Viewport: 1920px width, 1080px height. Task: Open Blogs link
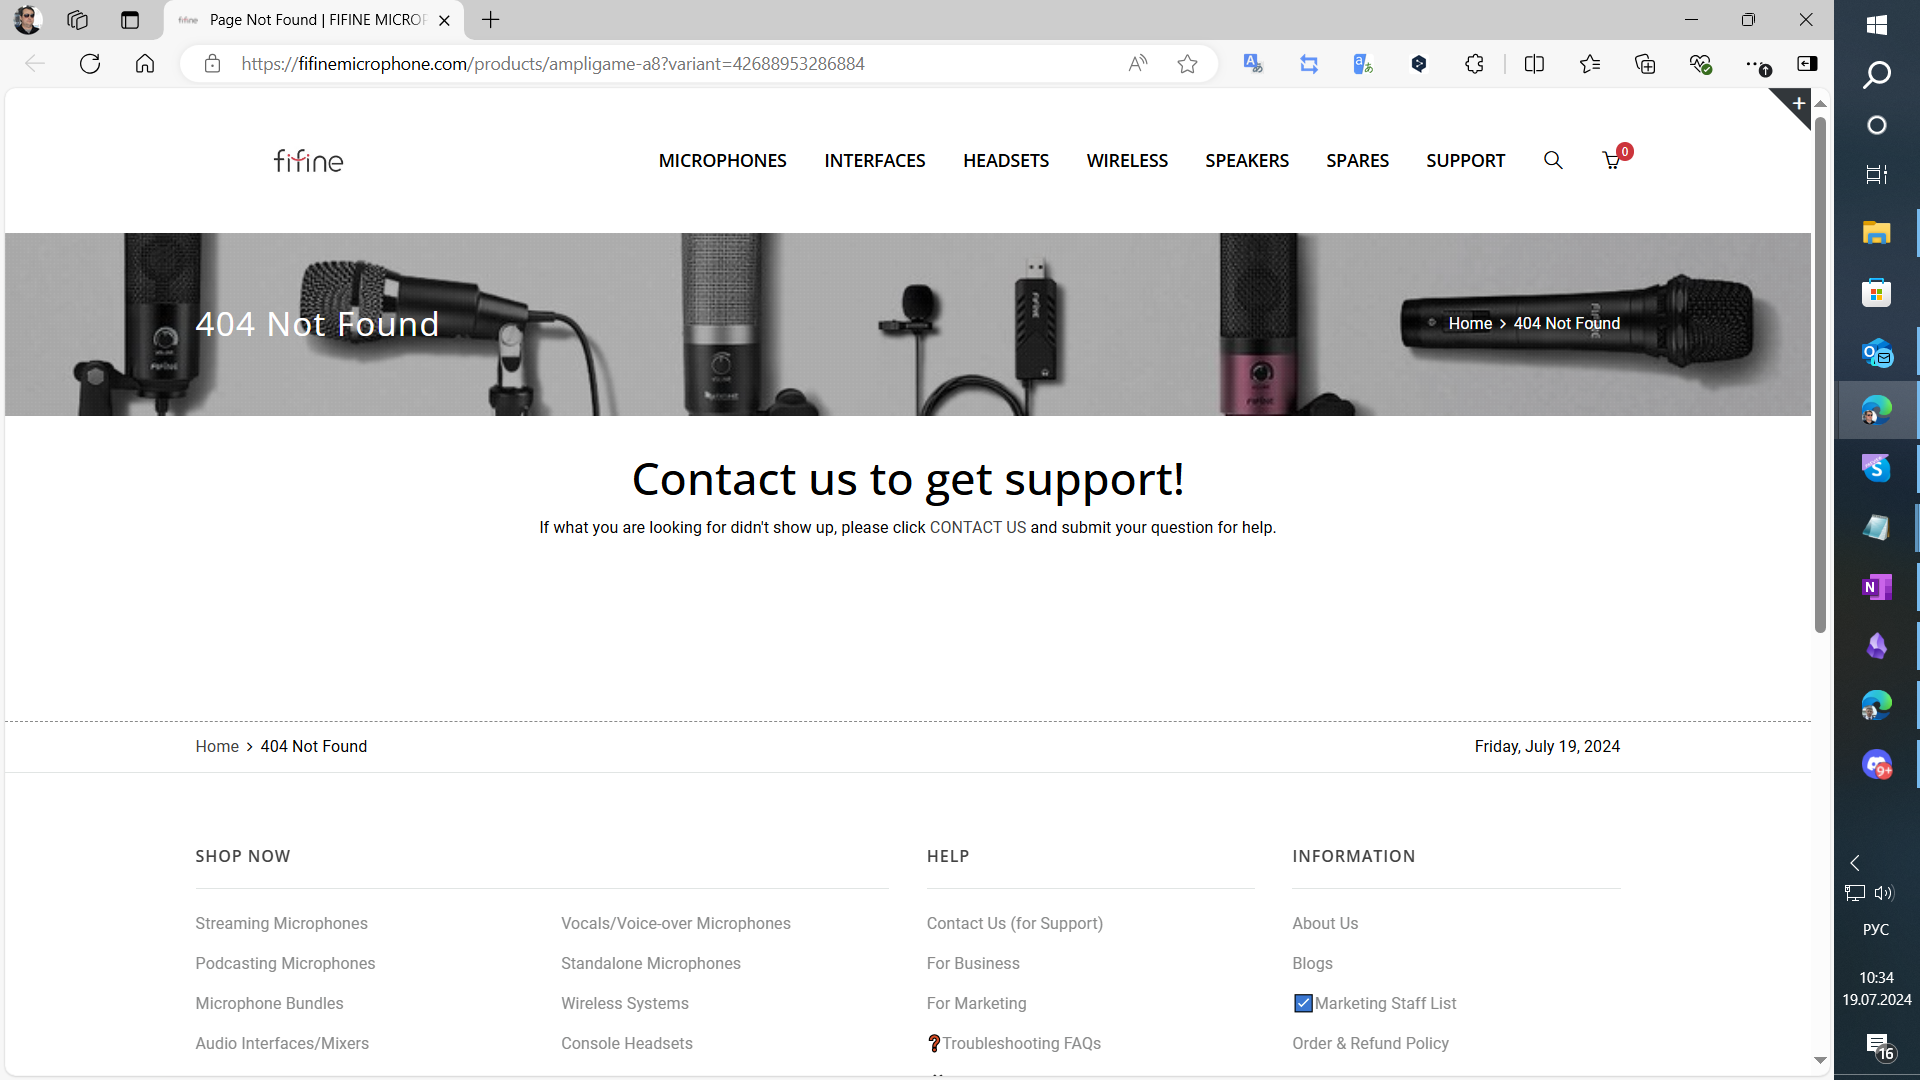pyautogui.click(x=1312, y=963)
